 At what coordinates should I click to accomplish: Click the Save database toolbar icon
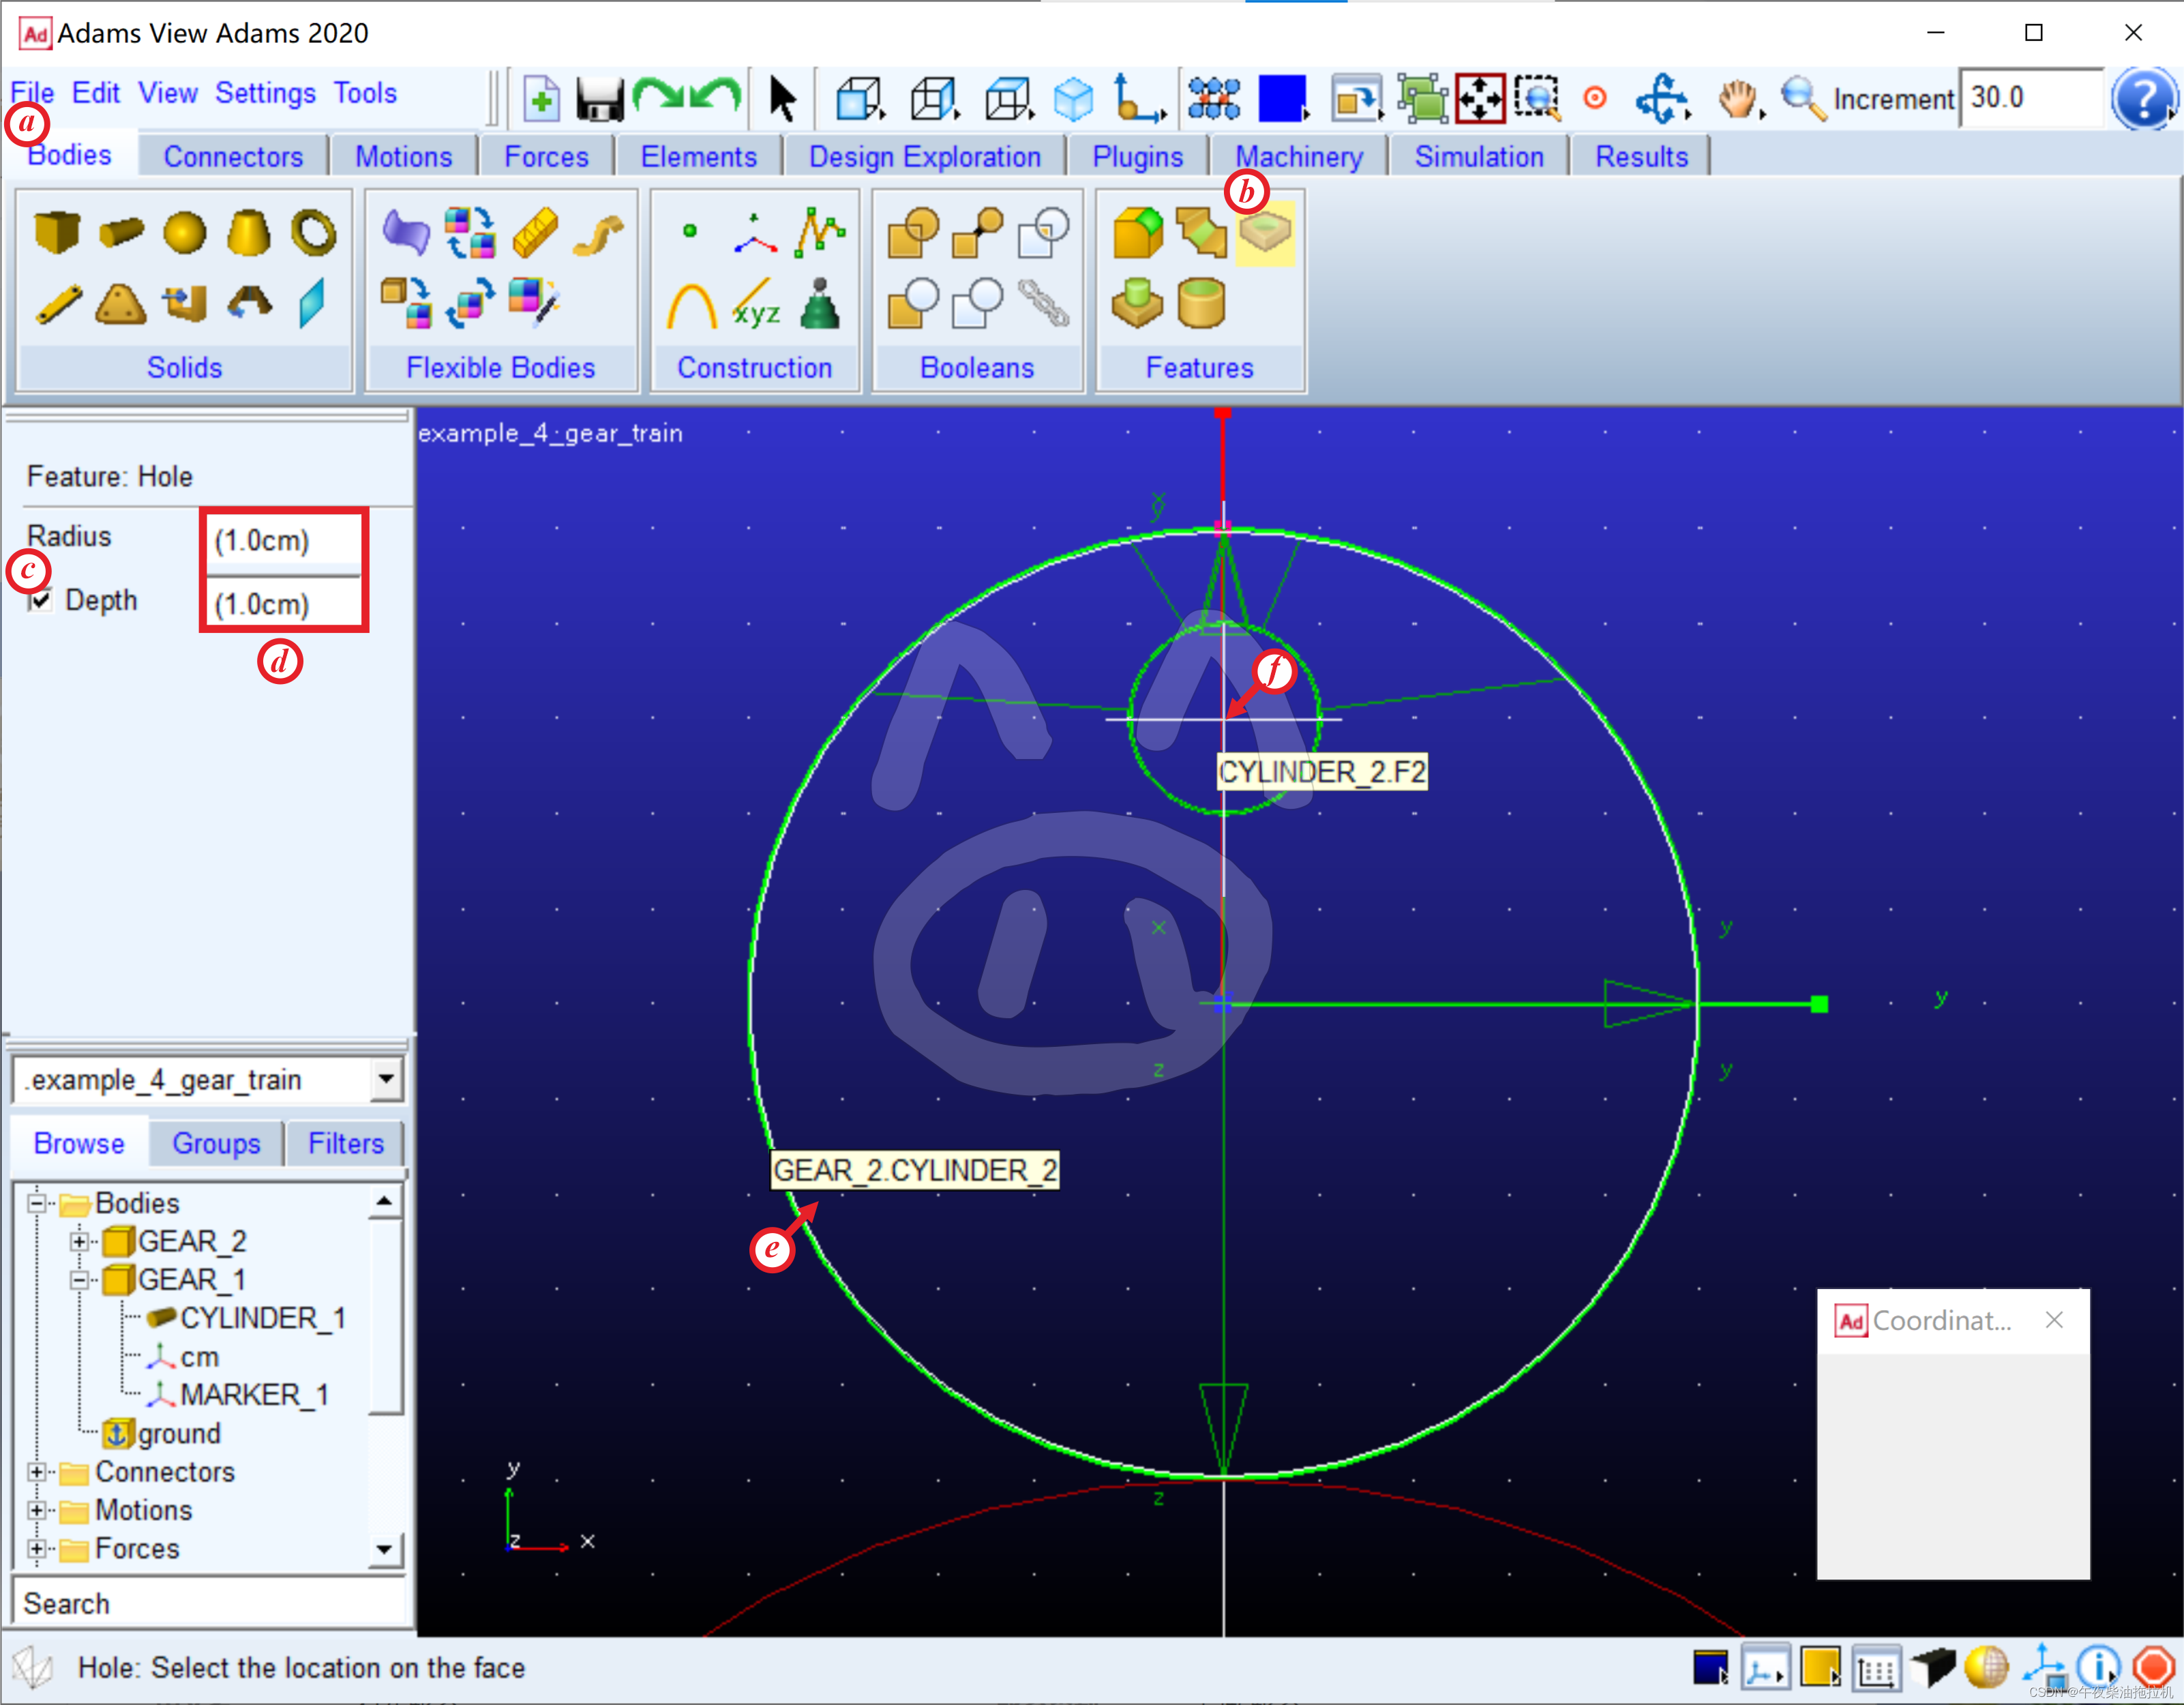point(600,99)
